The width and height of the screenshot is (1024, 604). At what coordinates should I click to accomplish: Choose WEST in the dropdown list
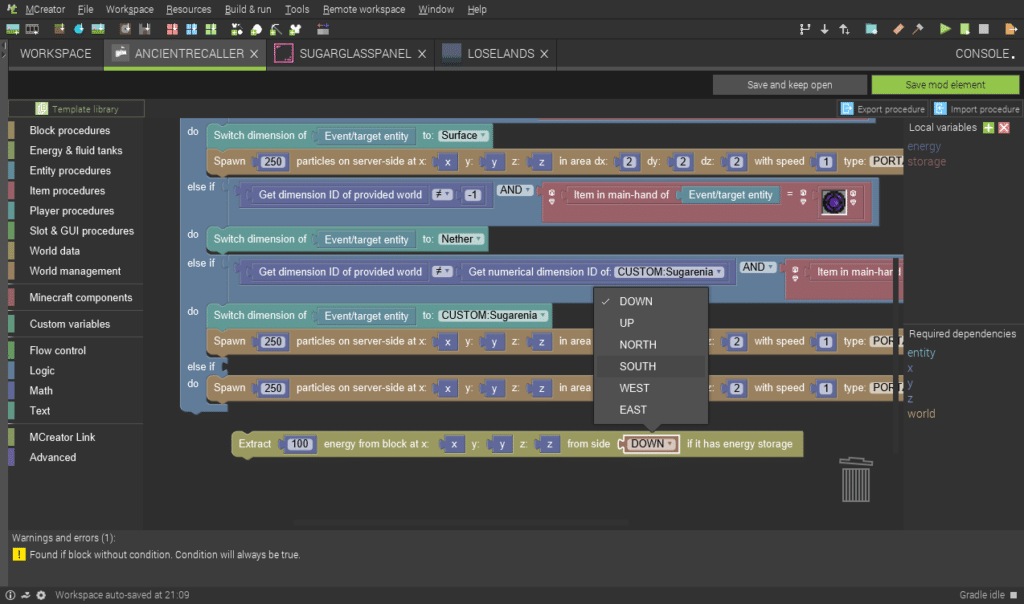click(x=650, y=388)
